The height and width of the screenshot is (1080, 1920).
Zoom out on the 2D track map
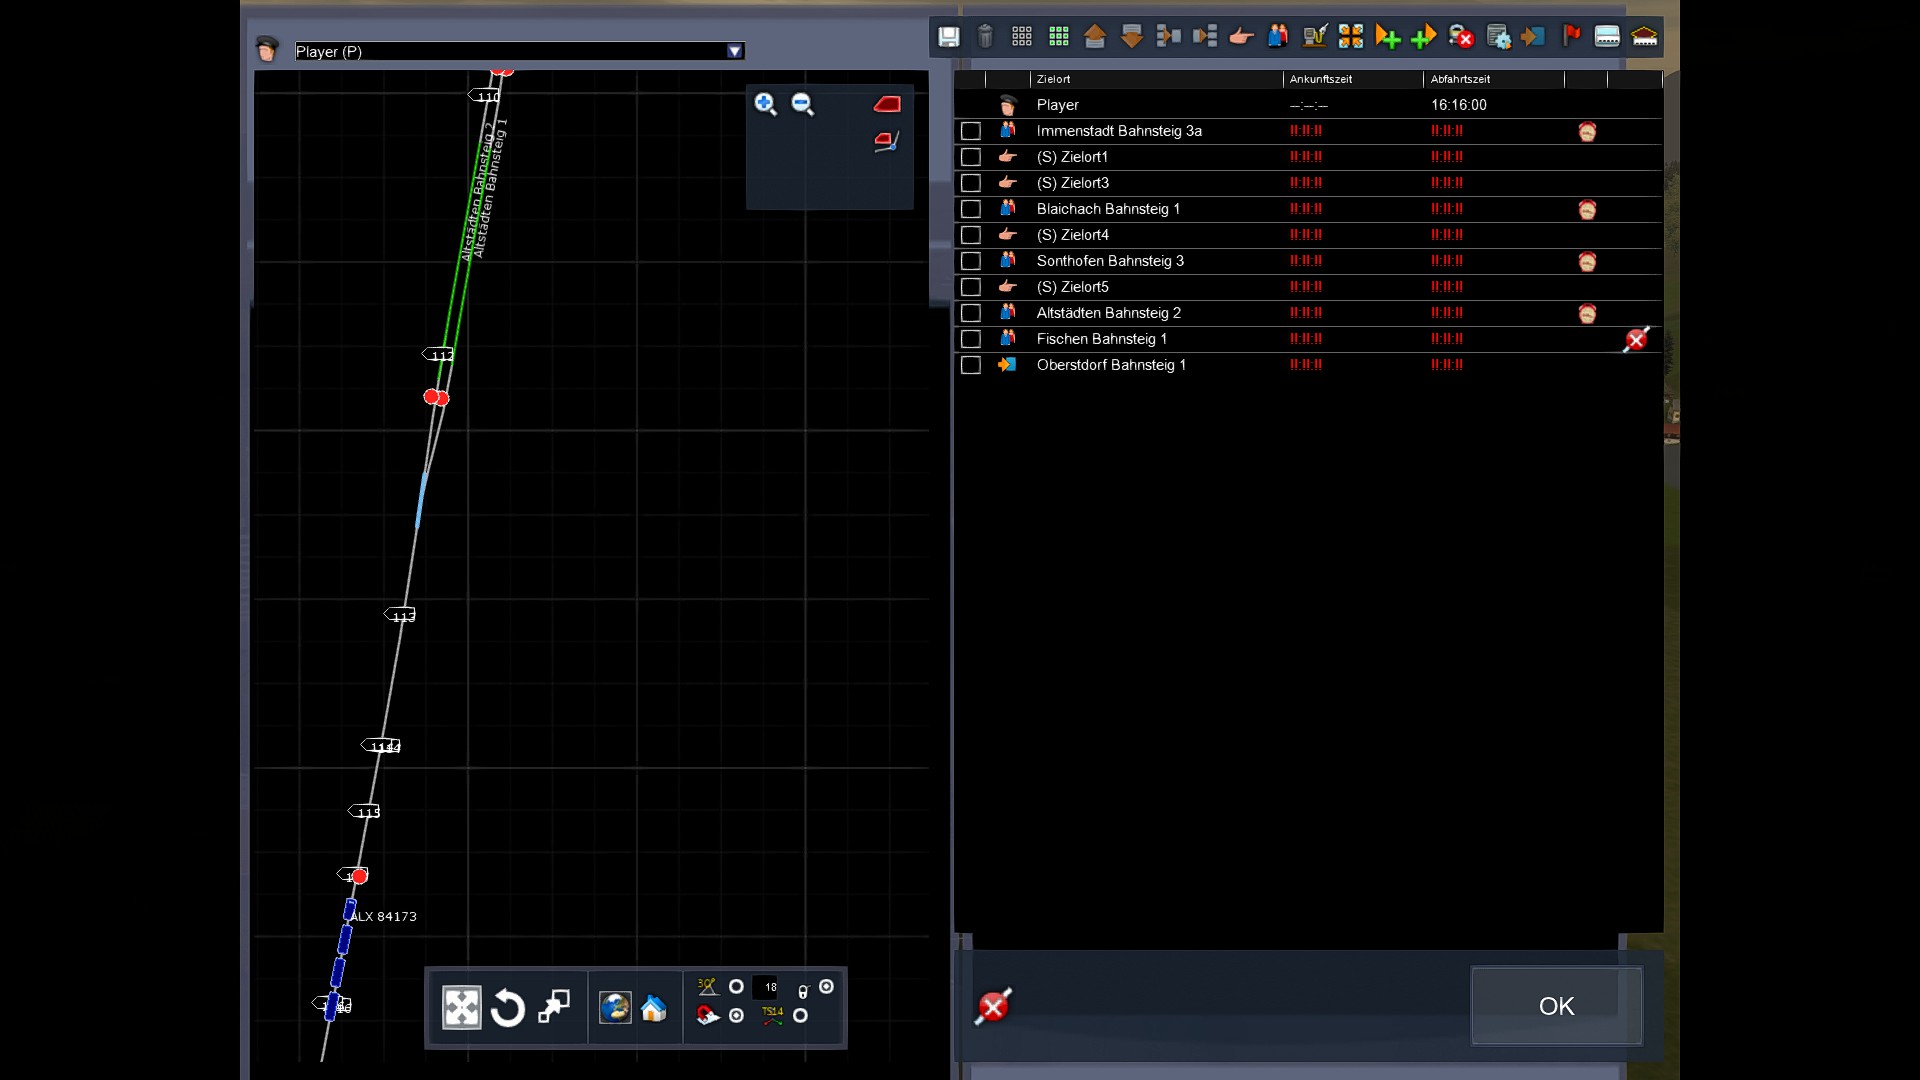click(802, 104)
